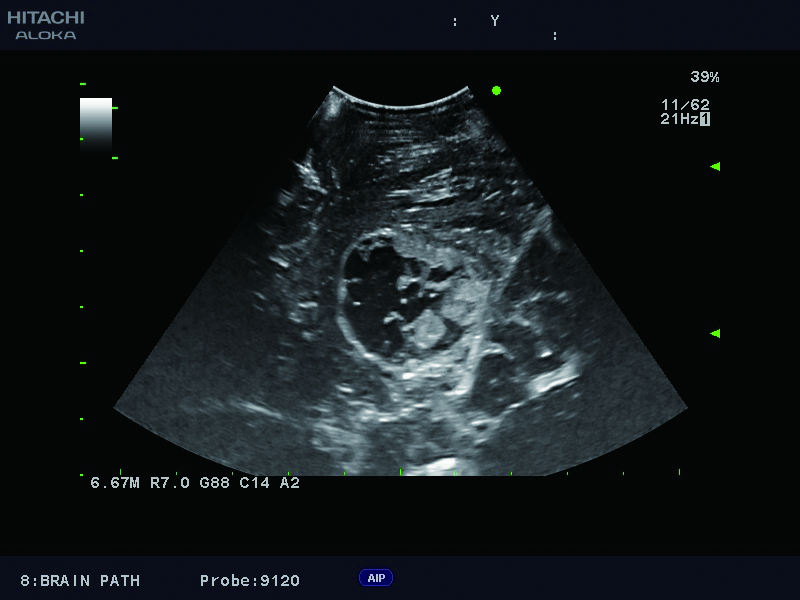This screenshot has height=600, width=800.
Task: Select the frame counter showing 11/62
Action: [x=686, y=103]
